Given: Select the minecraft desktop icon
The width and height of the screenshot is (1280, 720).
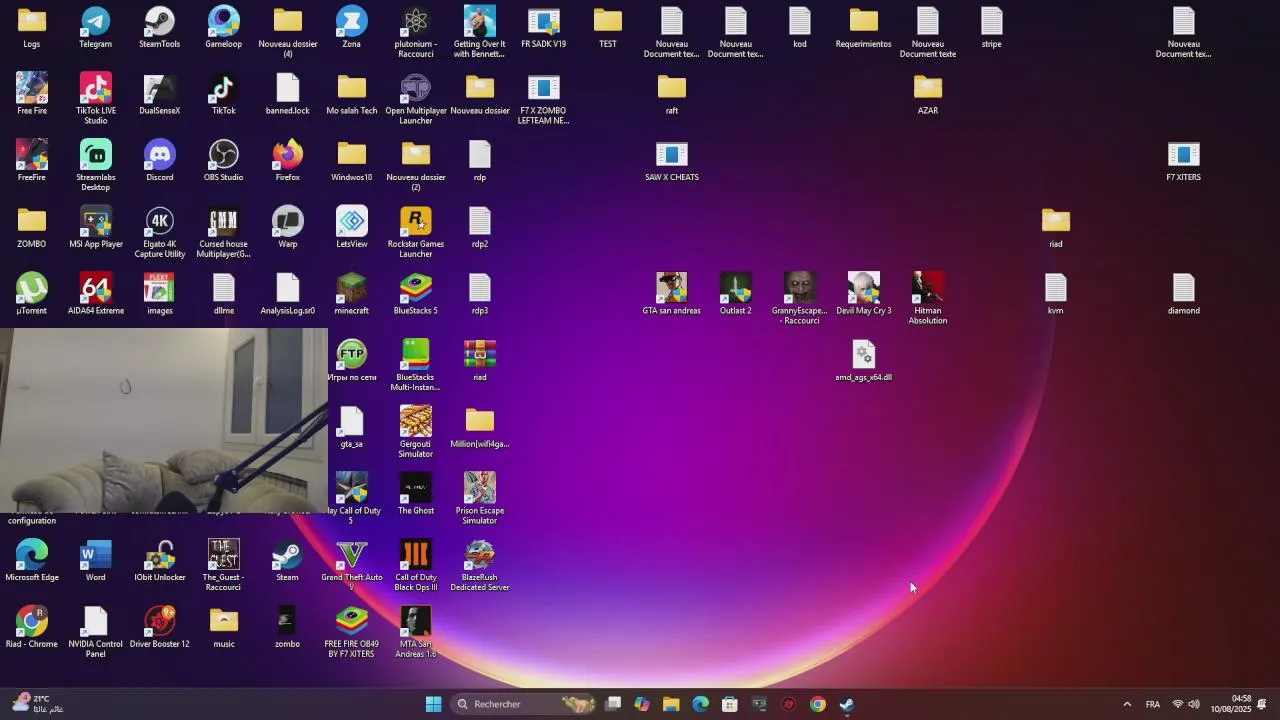Looking at the screenshot, I should tap(352, 294).
